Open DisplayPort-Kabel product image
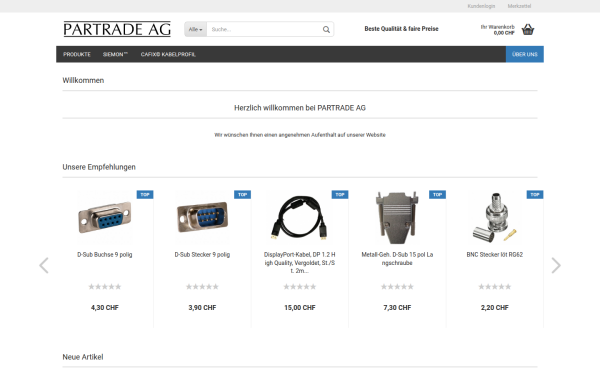 point(300,217)
